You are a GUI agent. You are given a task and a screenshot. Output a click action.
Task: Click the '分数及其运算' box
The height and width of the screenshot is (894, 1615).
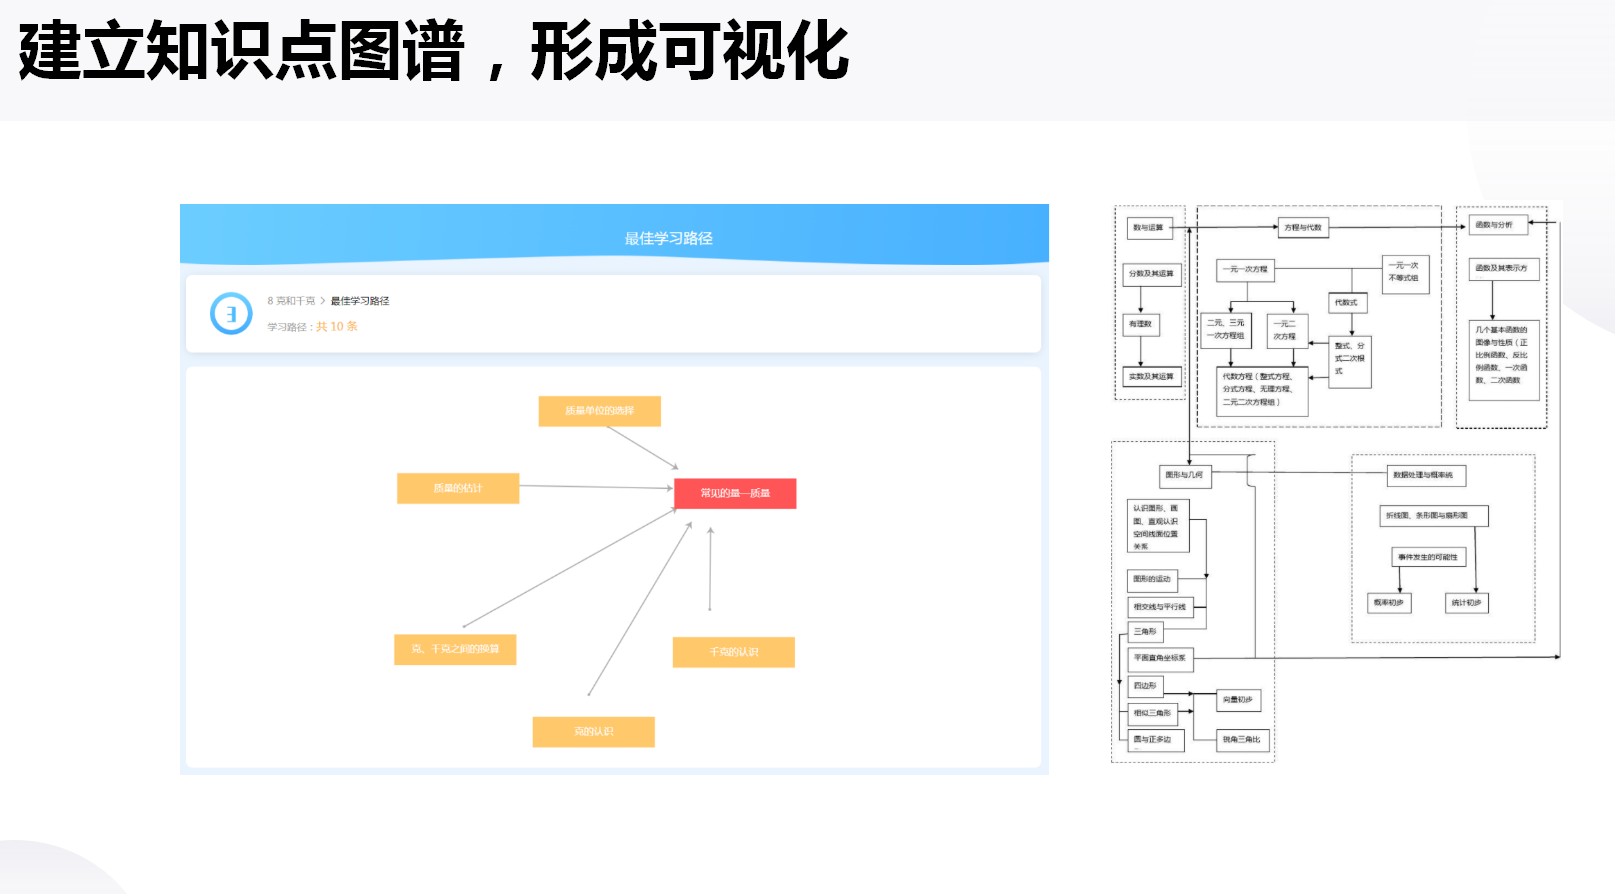[x=1152, y=274]
